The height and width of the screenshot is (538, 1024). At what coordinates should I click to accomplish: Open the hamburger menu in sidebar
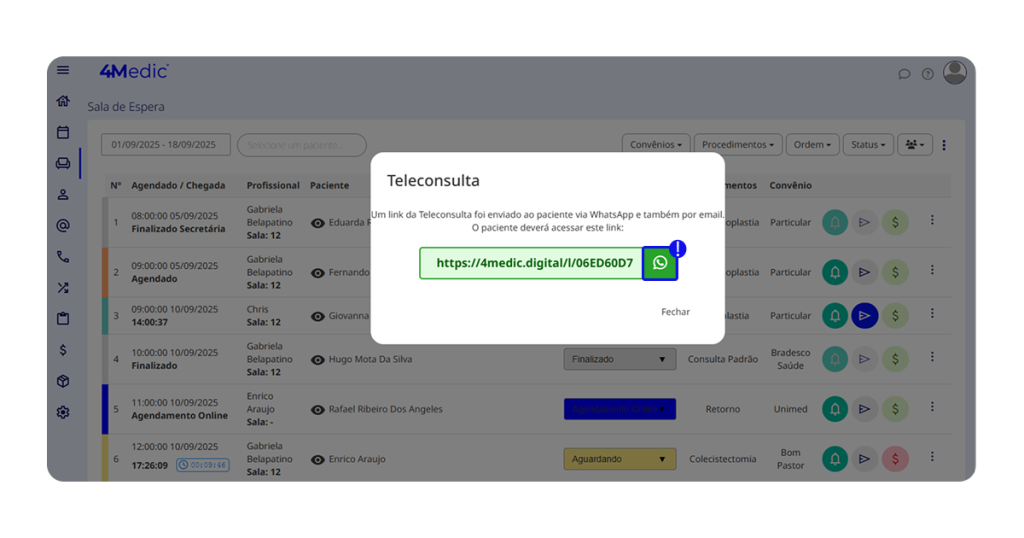(x=63, y=70)
